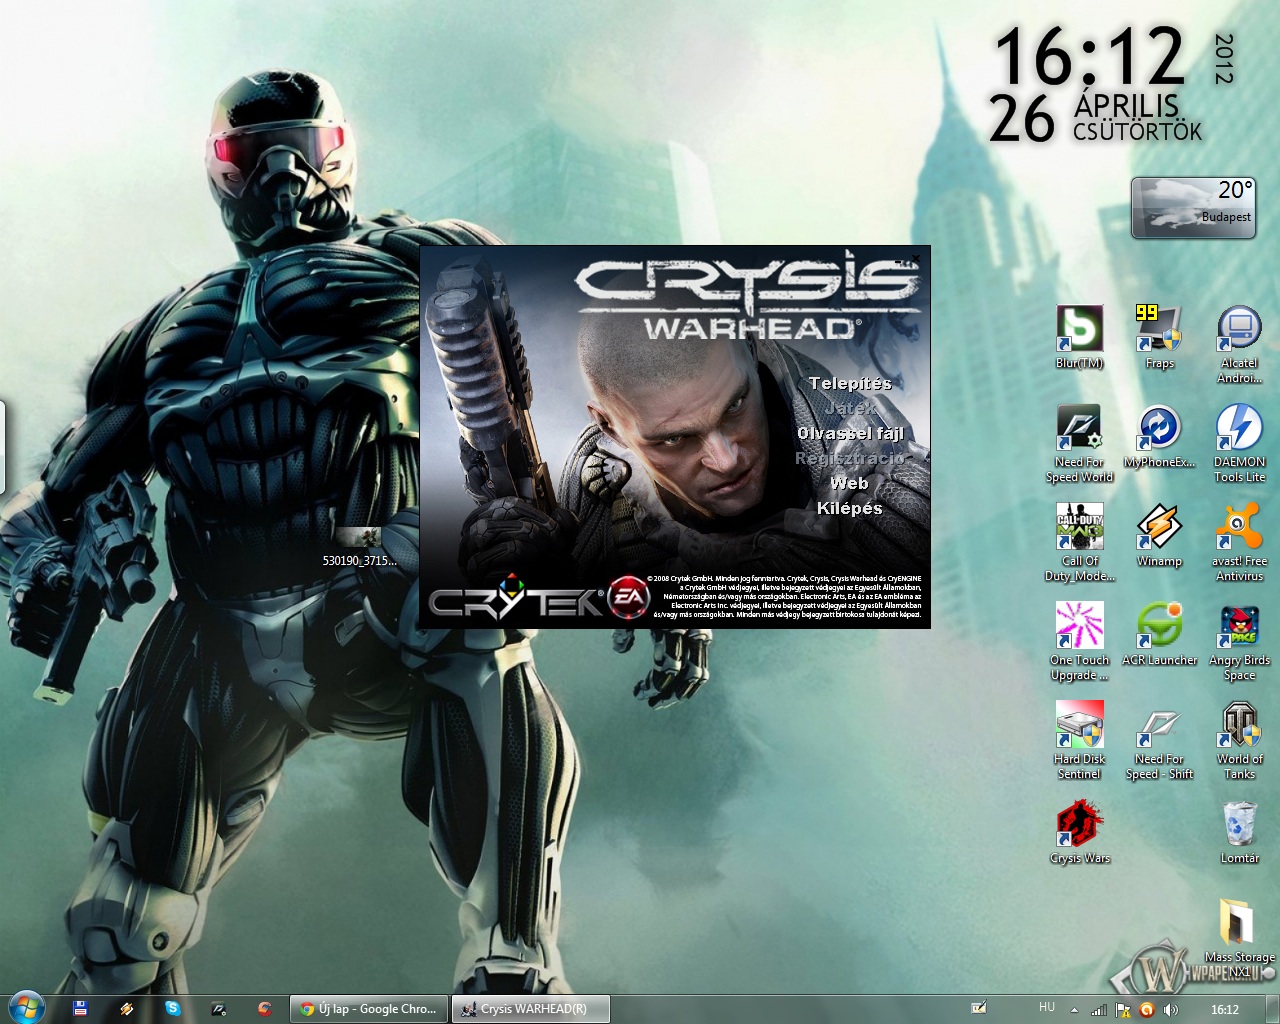This screenshot has width=1280, height=1024.
Task: Select the Angry Birds Space shortcut
Action: [x=1240, y=641]
